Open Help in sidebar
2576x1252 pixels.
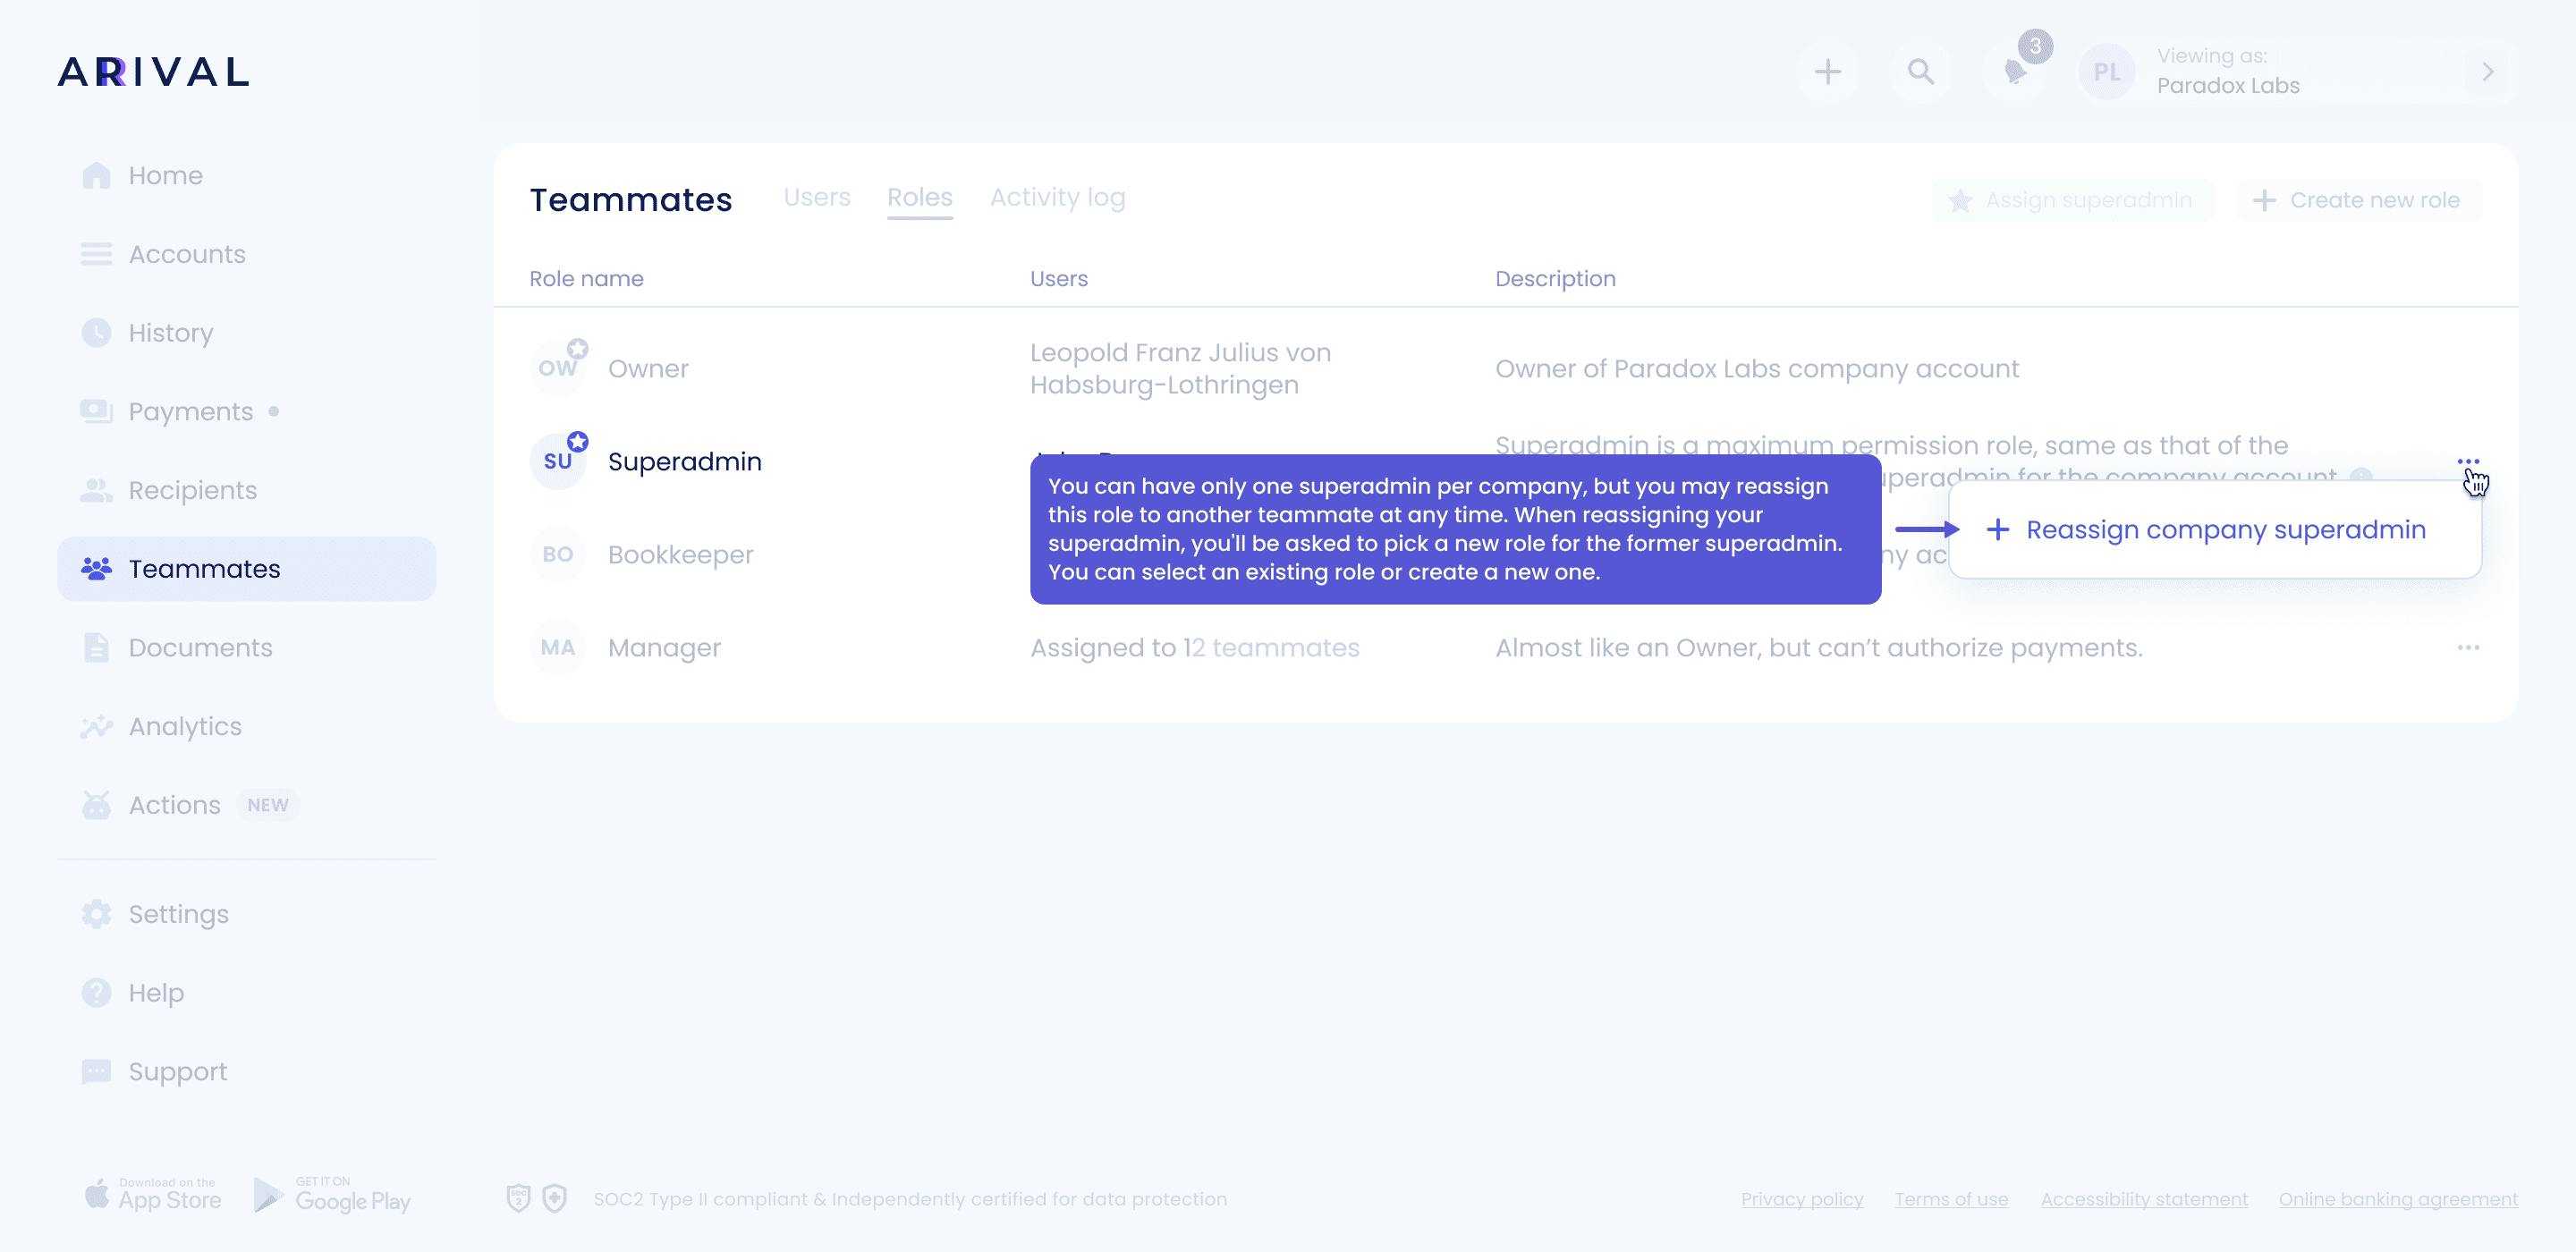pos(133,993)
